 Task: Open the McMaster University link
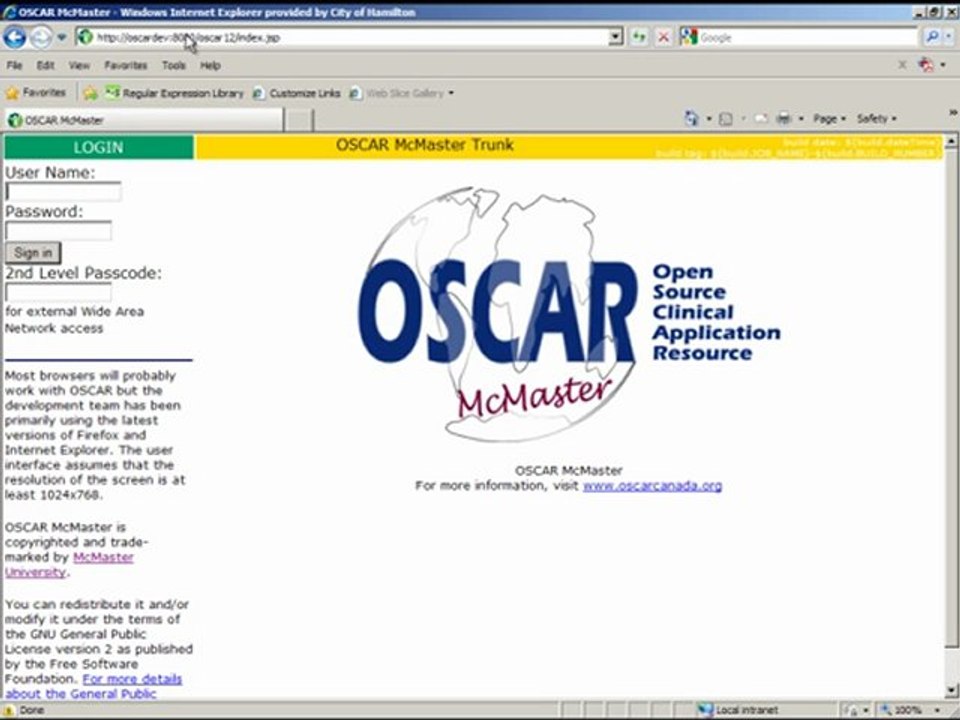click(x=69, y=564)
